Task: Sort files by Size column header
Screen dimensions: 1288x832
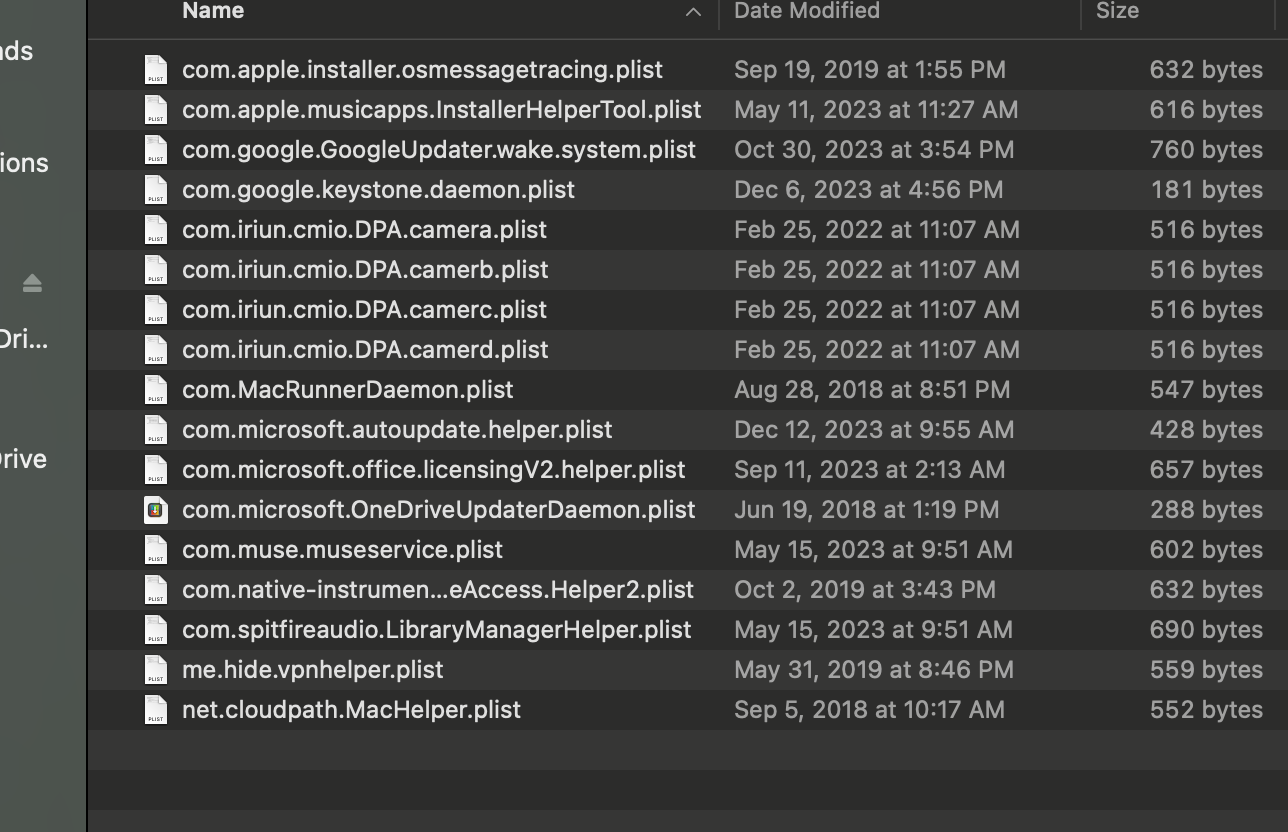Action: [1117, 11]
